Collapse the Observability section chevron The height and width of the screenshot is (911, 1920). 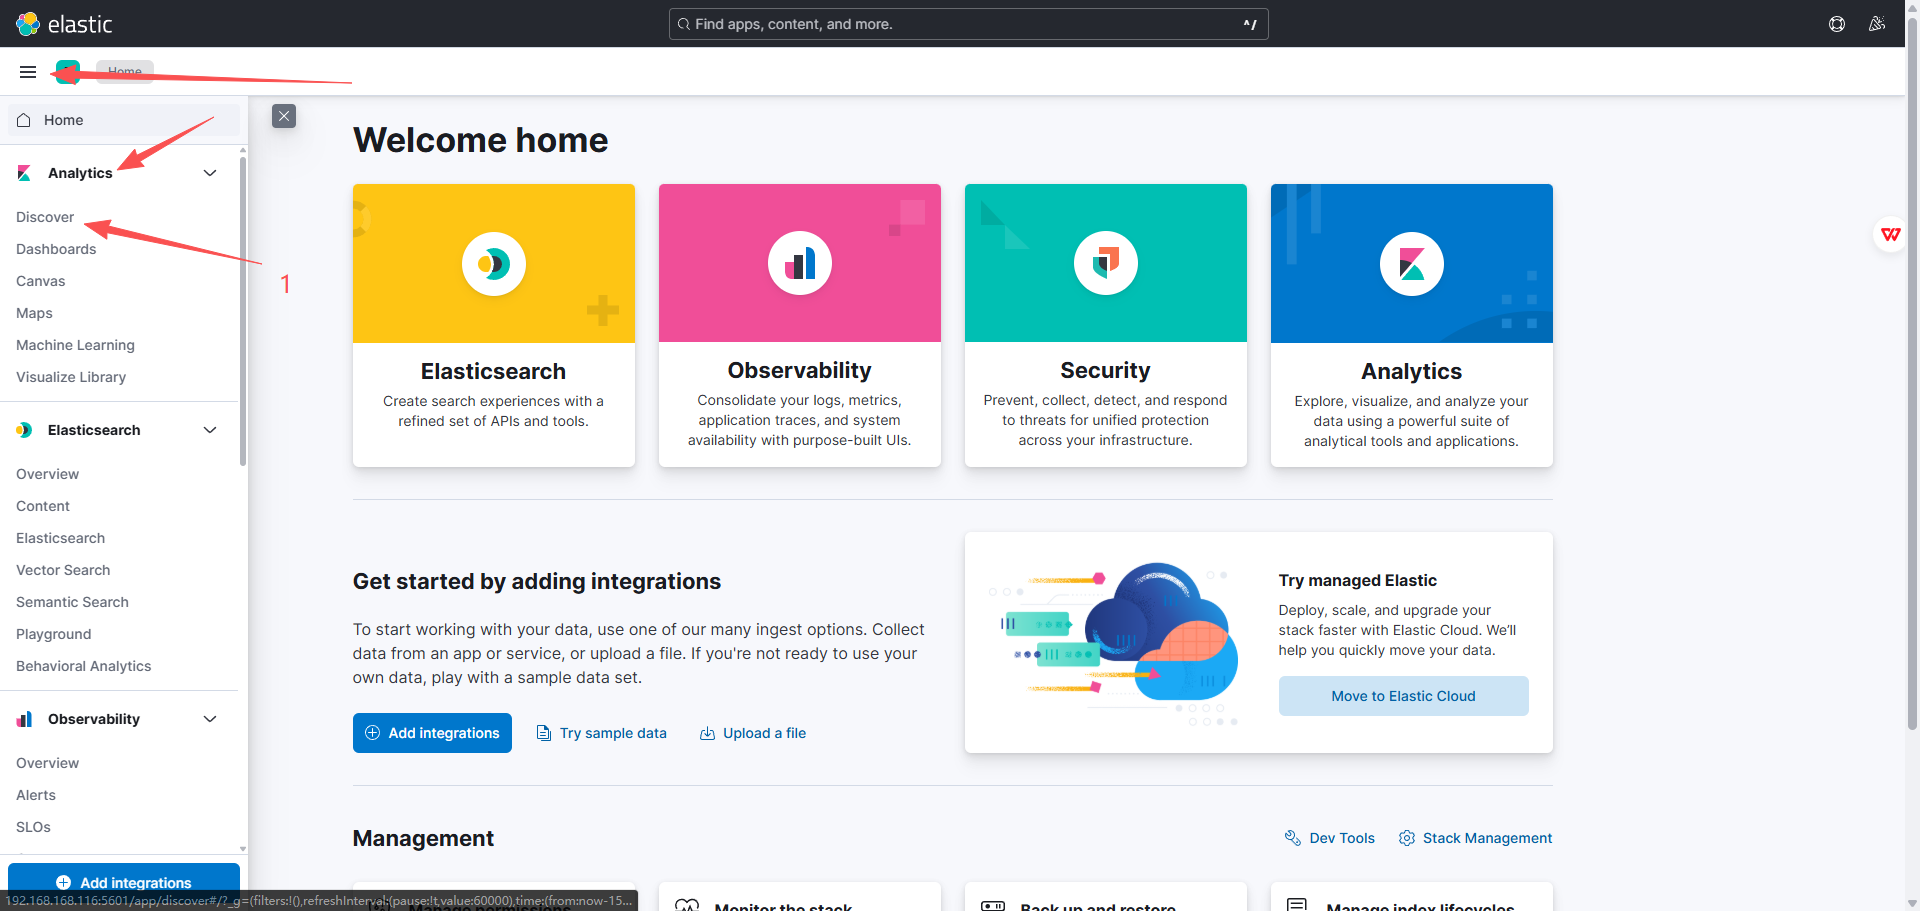tap(210, 719)
